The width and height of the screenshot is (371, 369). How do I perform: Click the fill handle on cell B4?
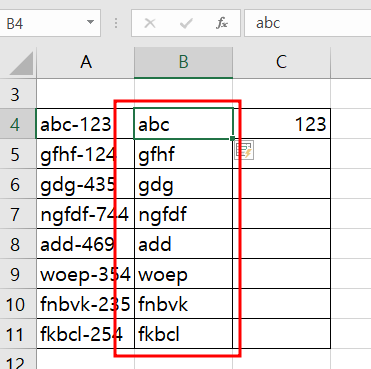pos(232,138)
